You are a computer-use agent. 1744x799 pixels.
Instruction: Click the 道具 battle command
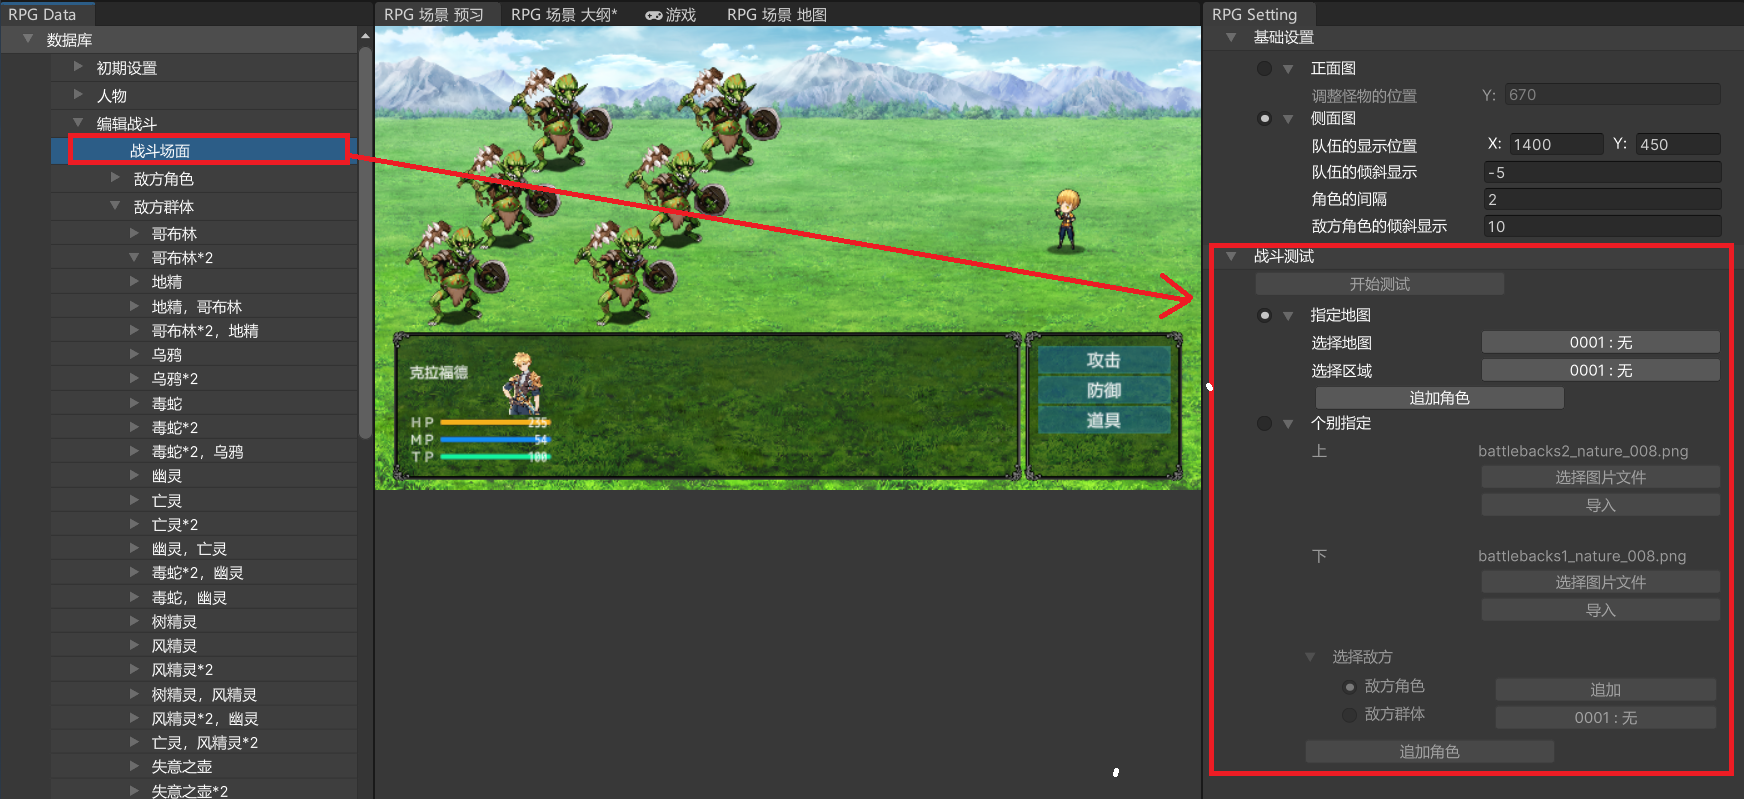coord(1103,420)
